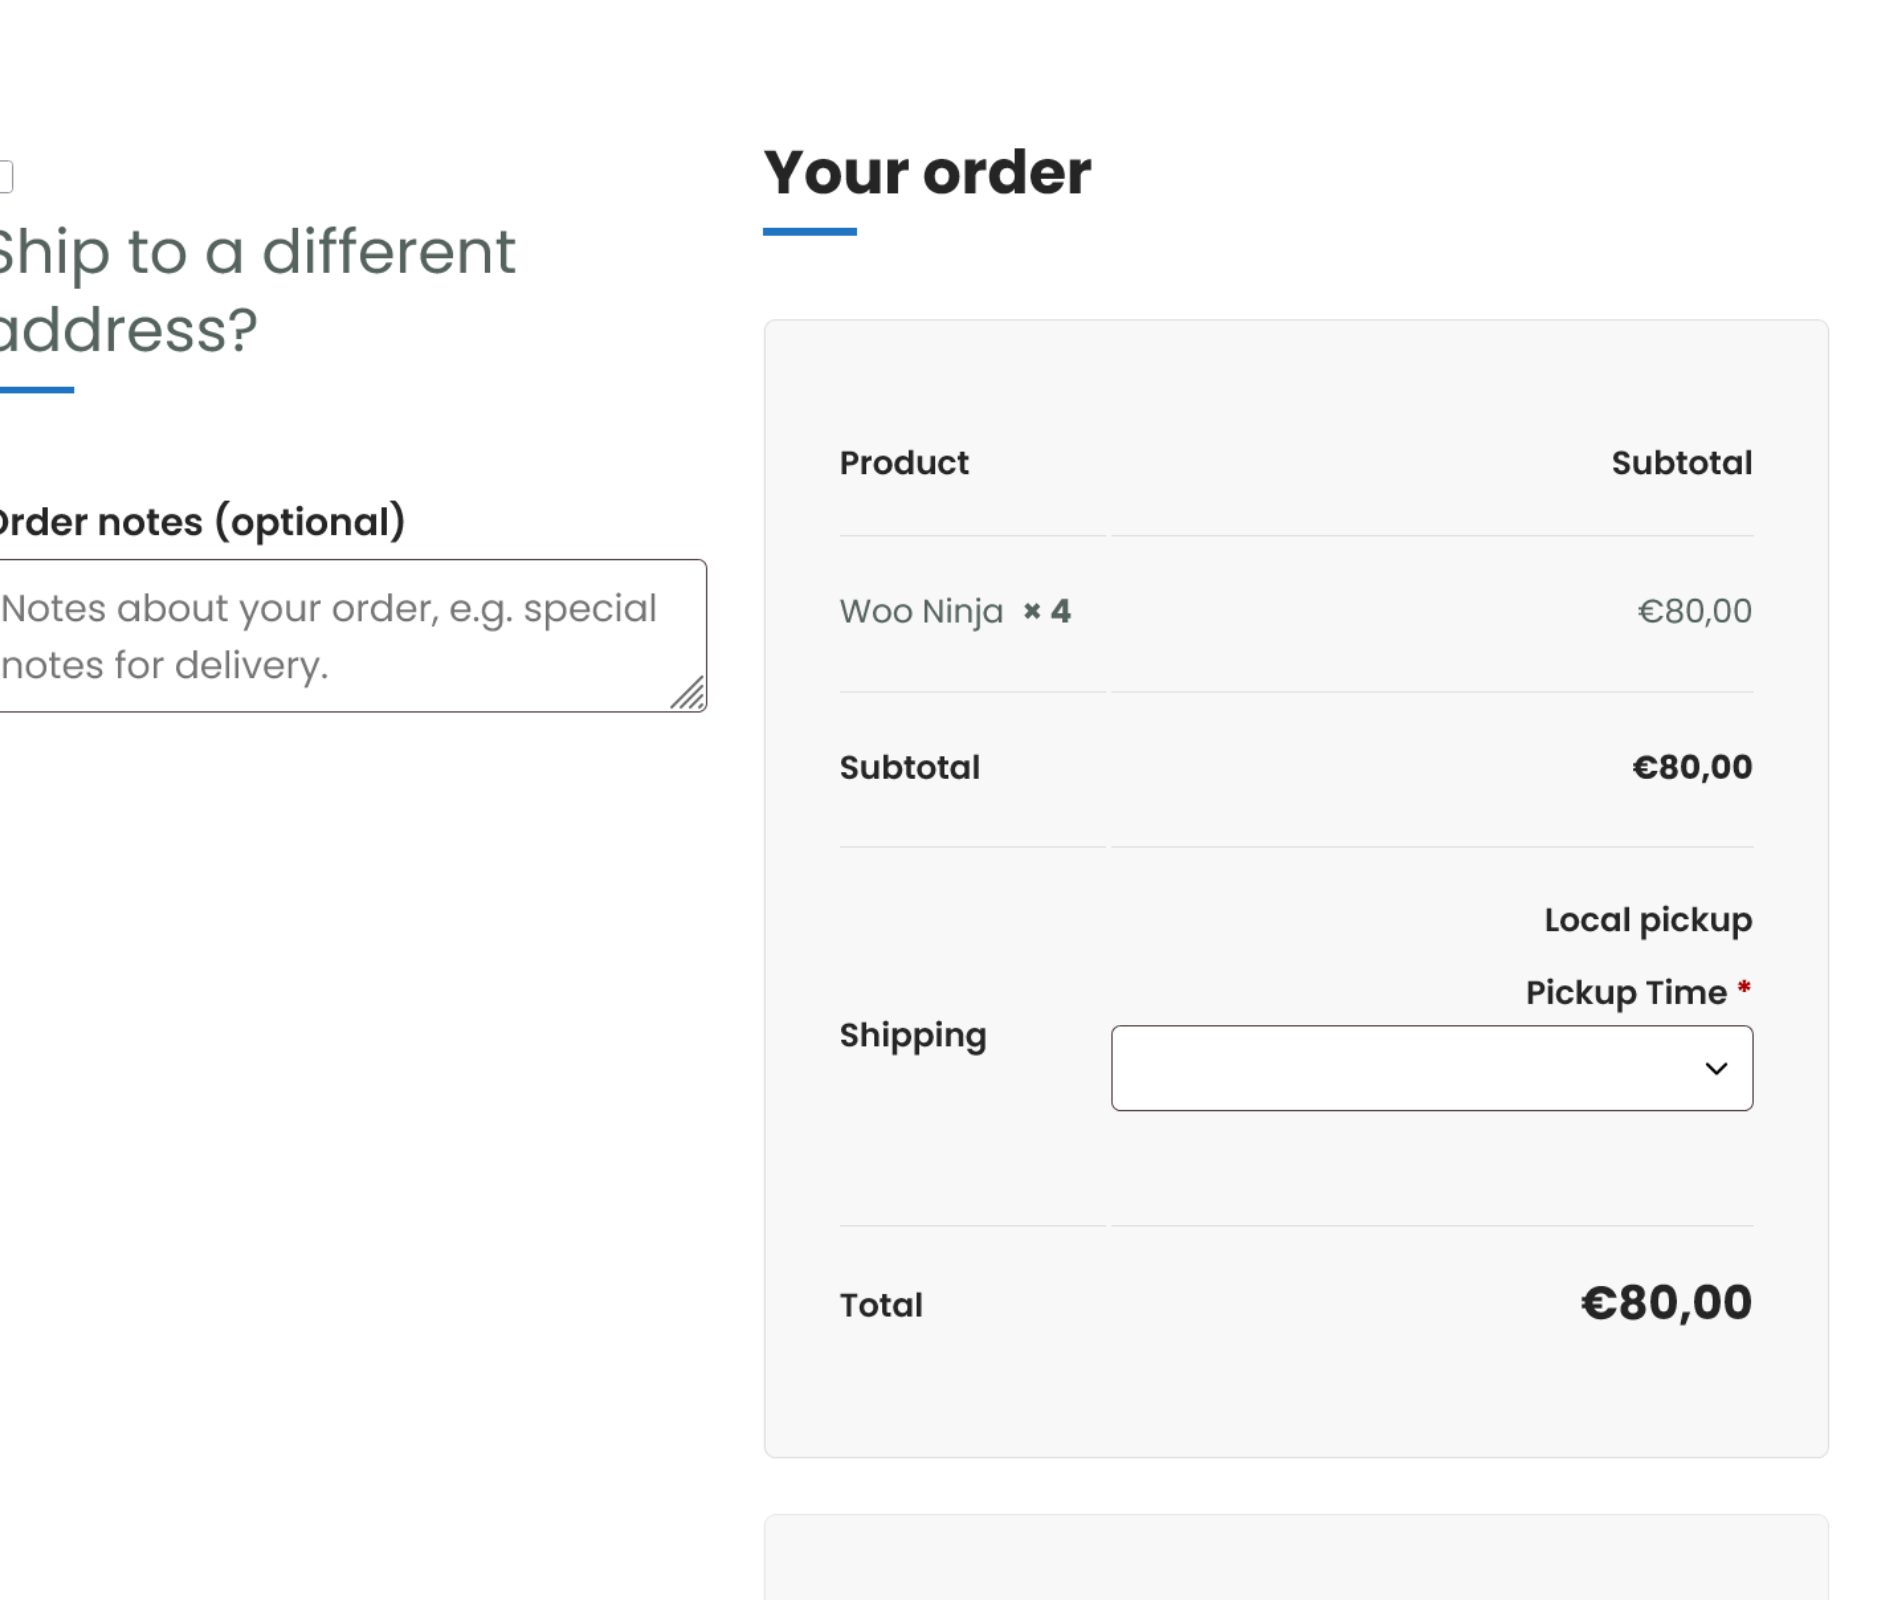Image resolution: width=1900 pixels, height=1600 pixels.
Task: Click the chevron arrow in Pickup Time select
Action: [x=1716, y=1069]
